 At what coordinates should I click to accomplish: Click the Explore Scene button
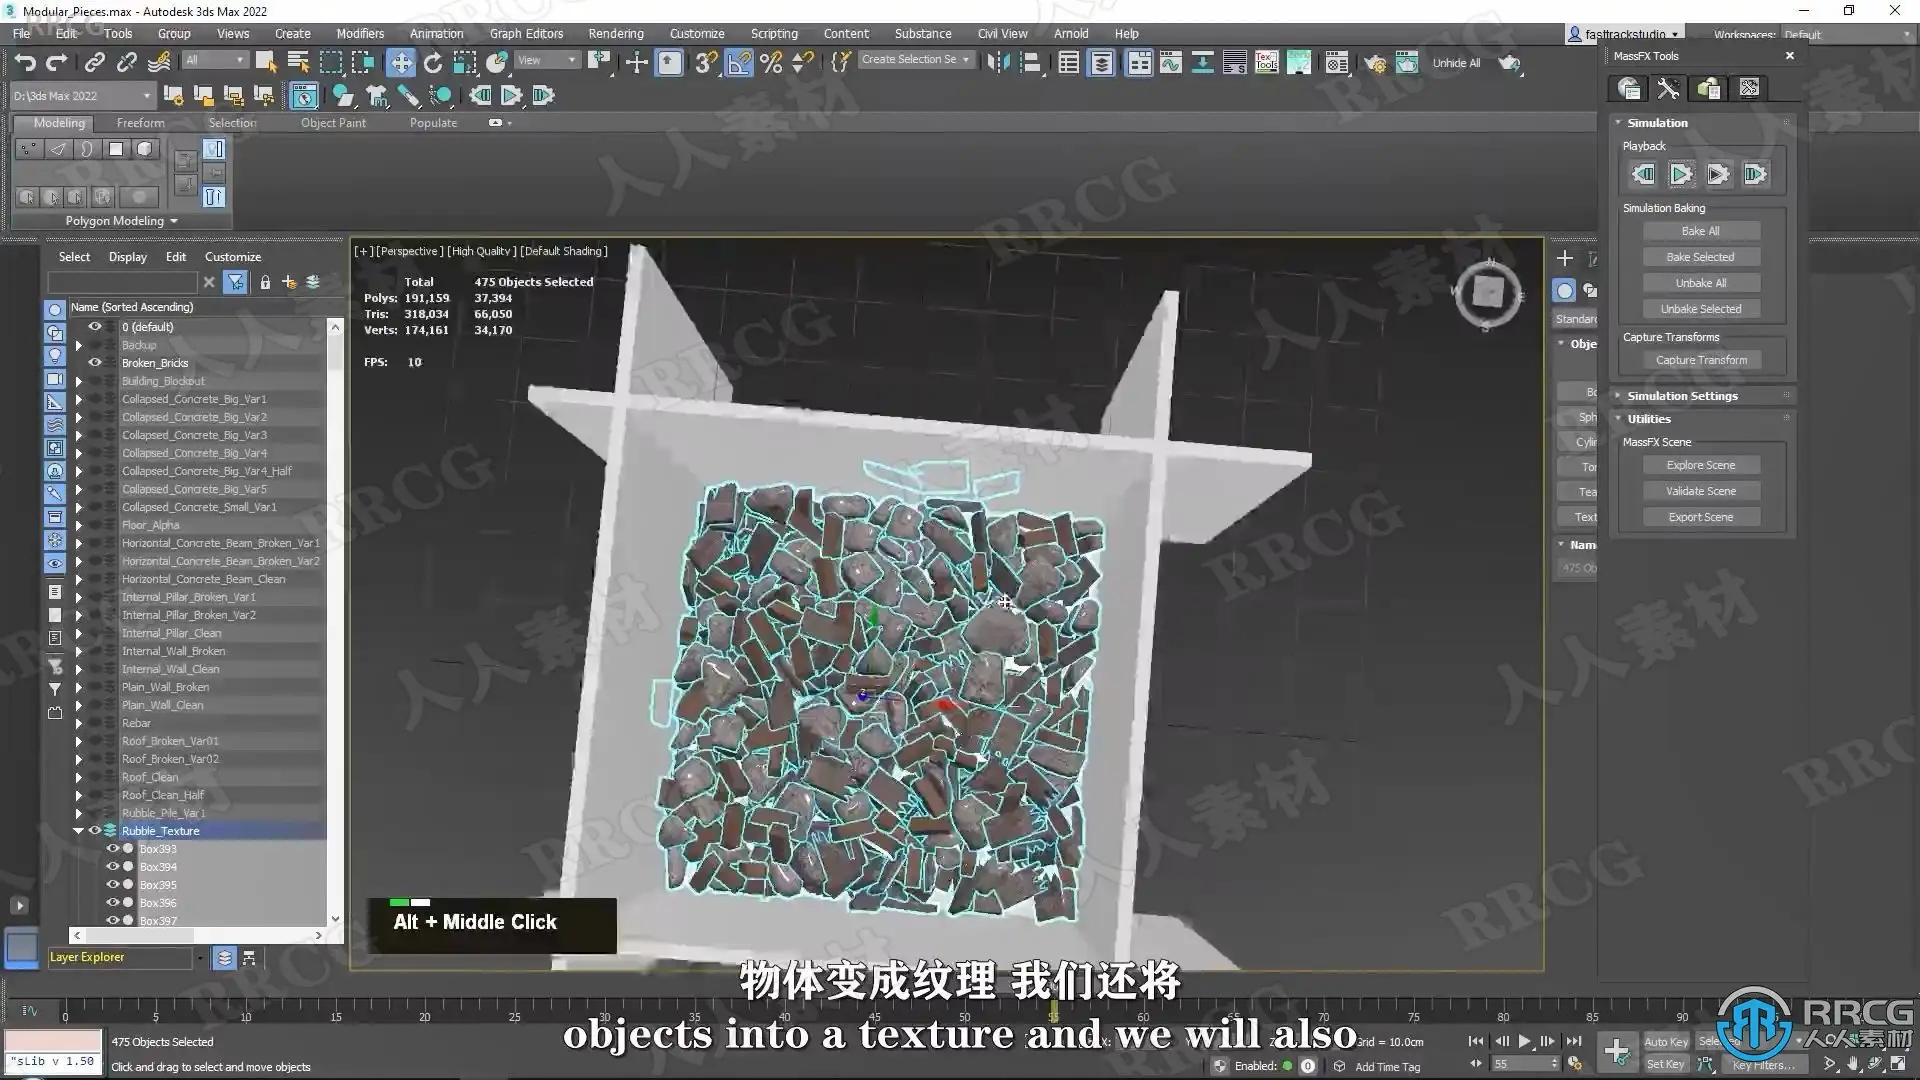1700,465
